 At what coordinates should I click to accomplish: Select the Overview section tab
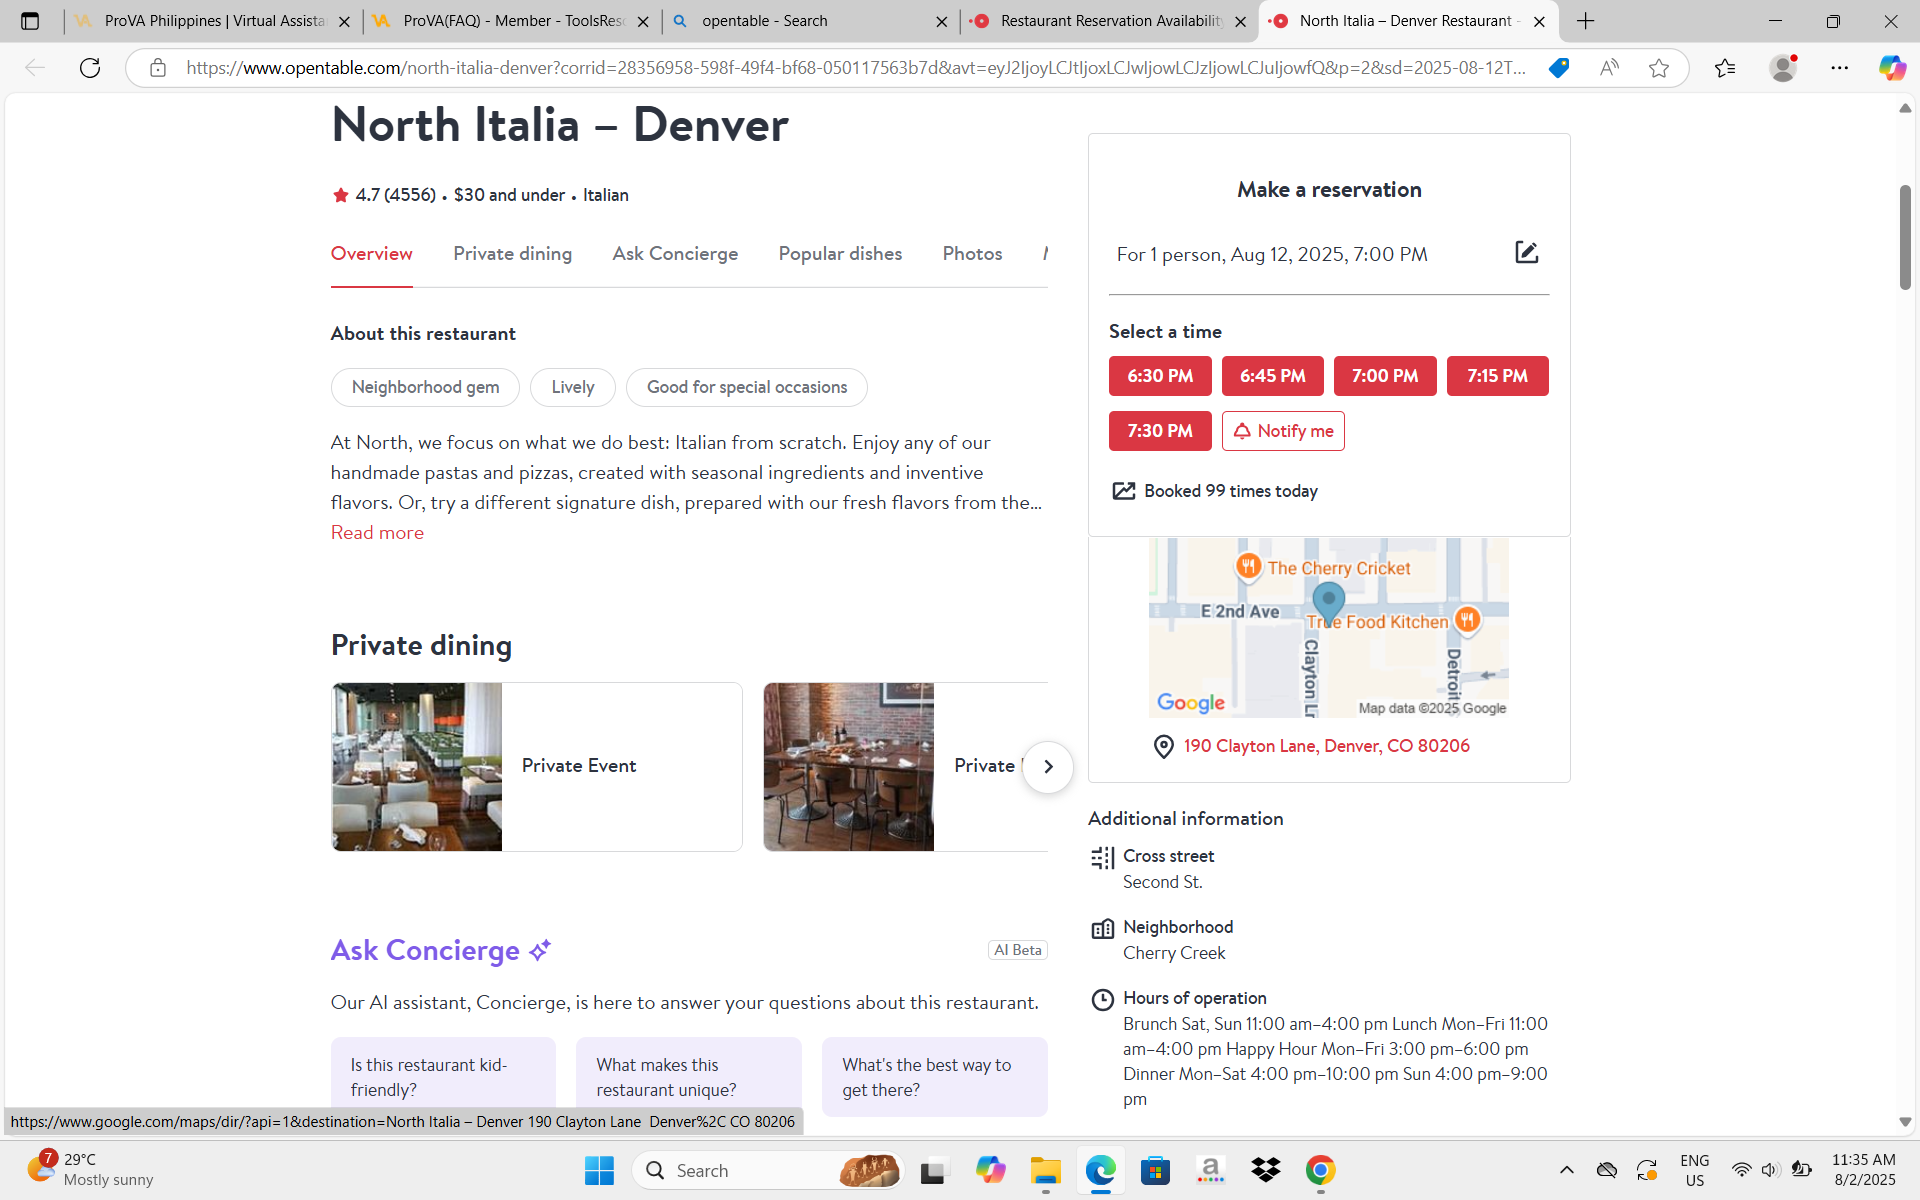tap(372, 254)
